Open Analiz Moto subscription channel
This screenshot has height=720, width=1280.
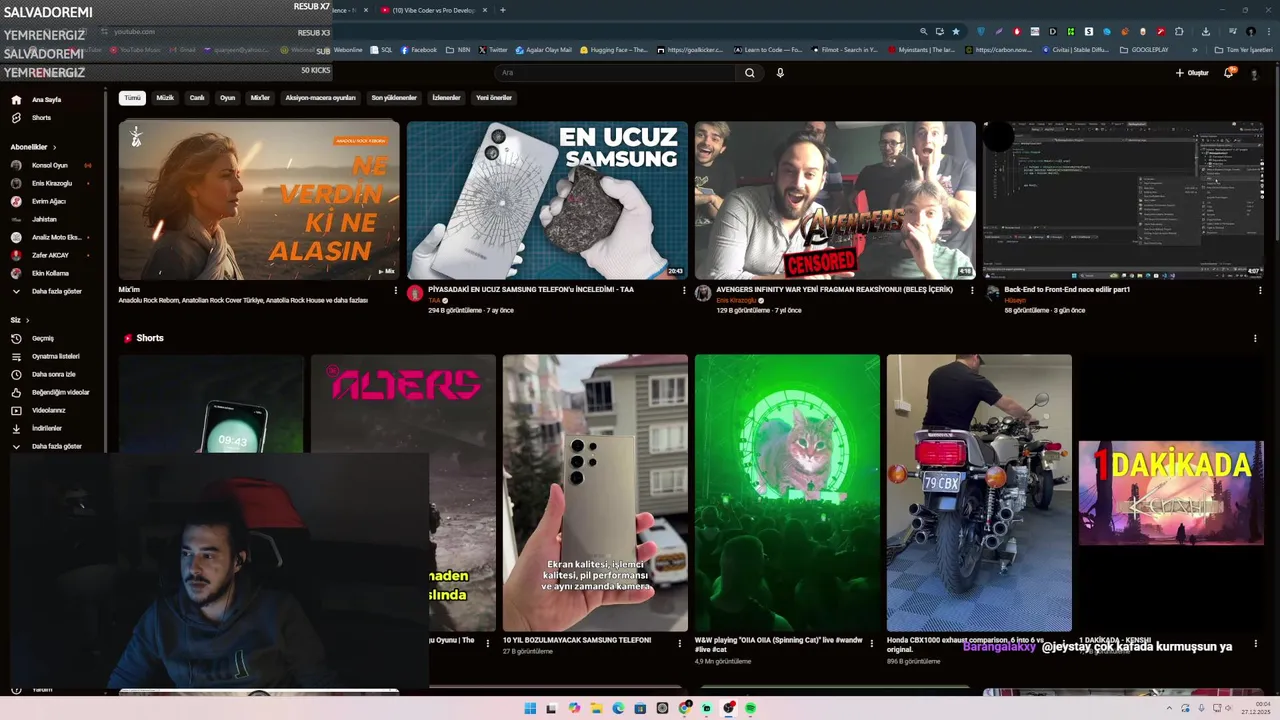(x=50, y=237)
